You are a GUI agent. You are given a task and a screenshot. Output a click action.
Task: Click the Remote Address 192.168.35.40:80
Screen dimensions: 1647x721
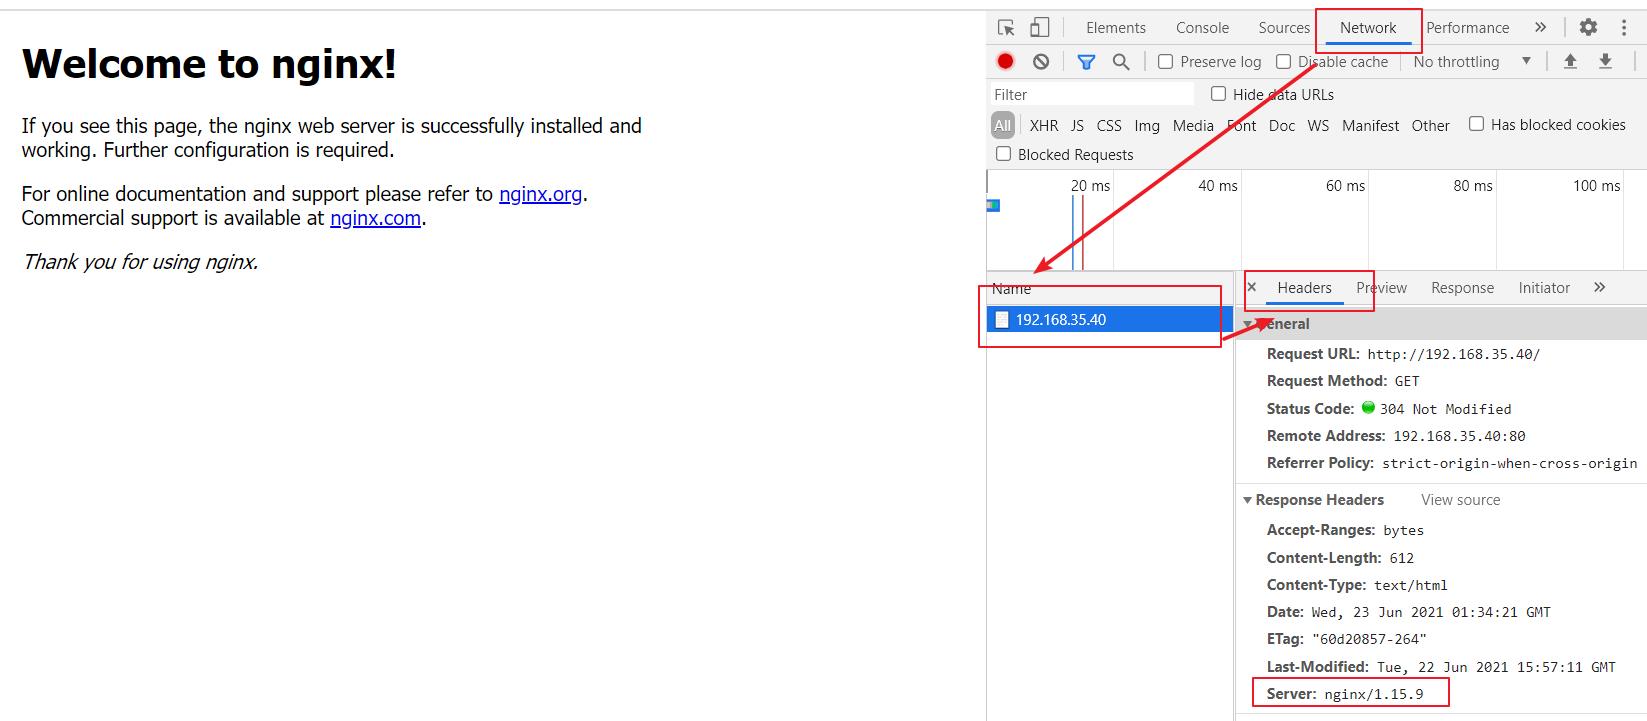coord(1459,436)
